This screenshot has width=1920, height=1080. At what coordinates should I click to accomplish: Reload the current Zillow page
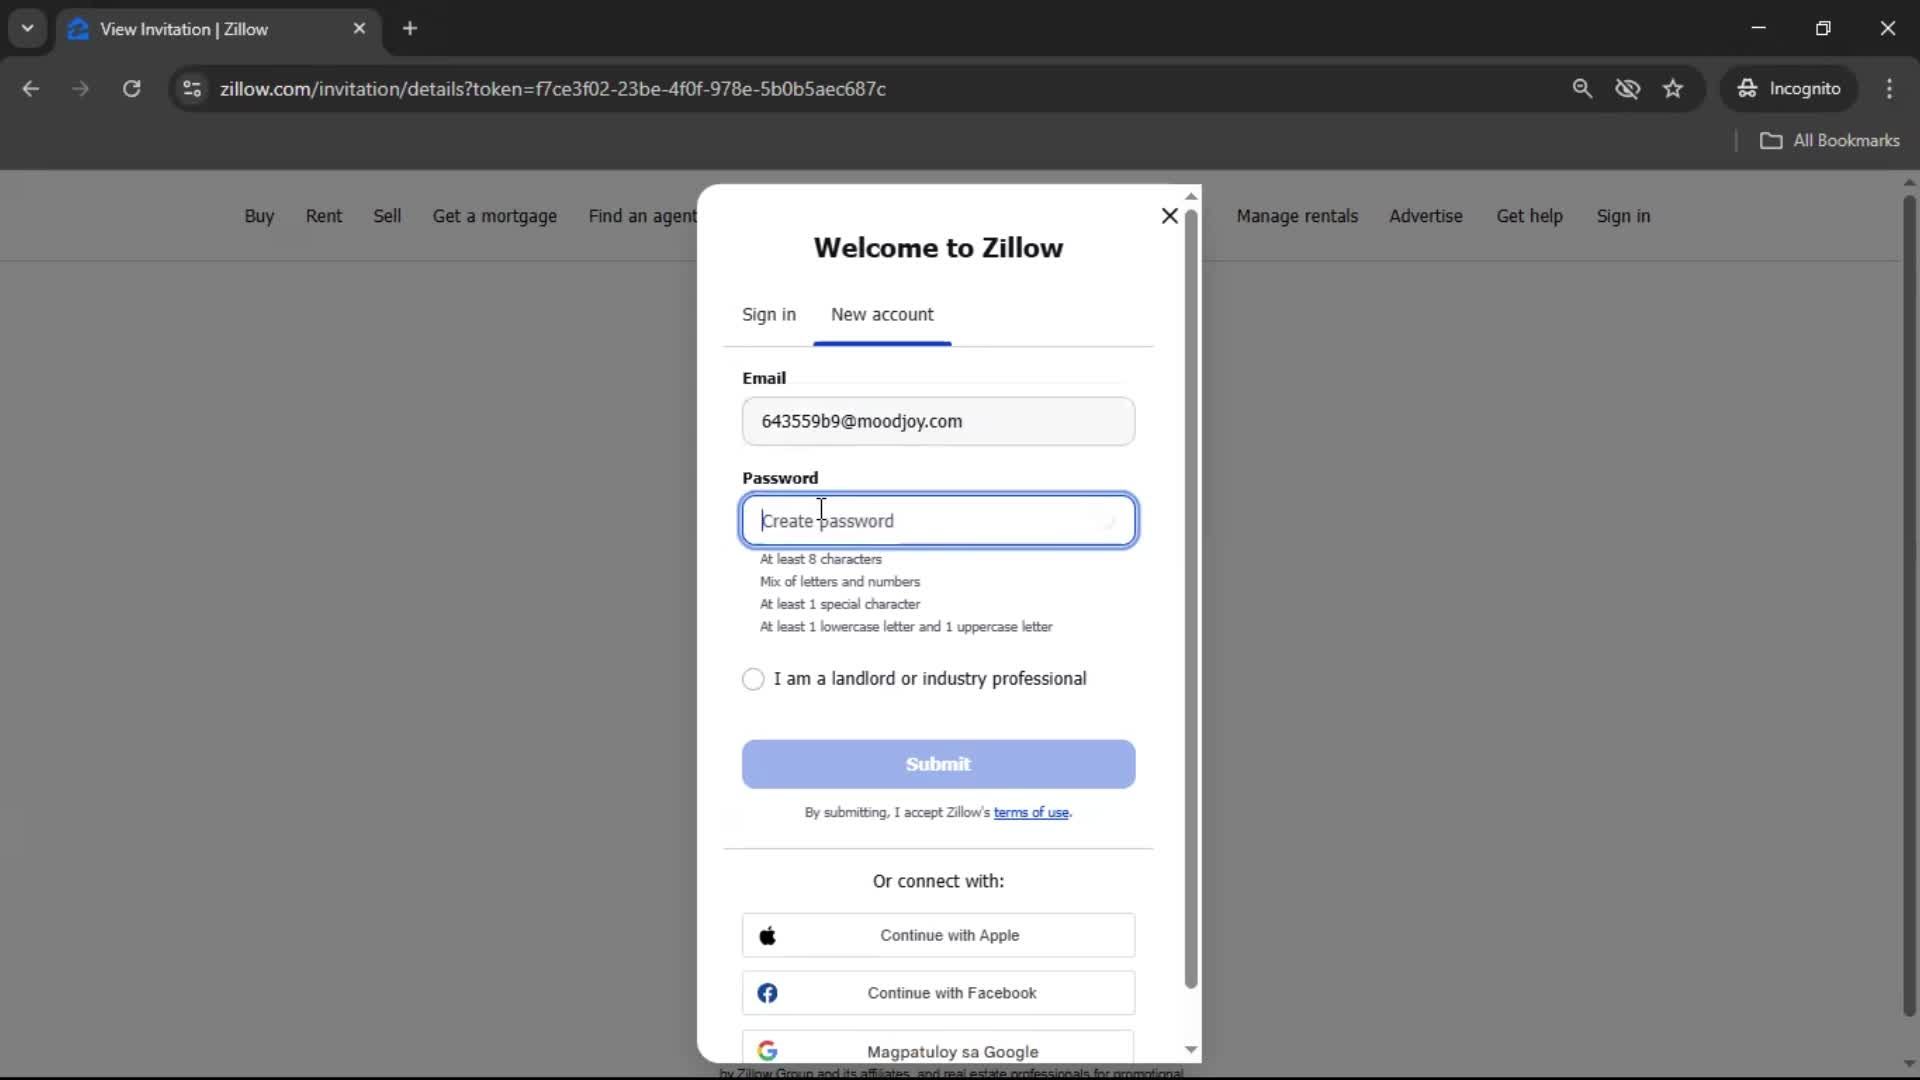click(131, 89)
